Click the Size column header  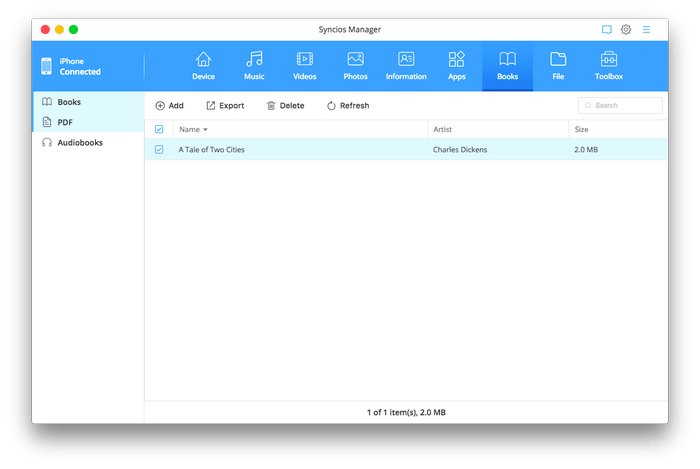(x=619, y=129)
